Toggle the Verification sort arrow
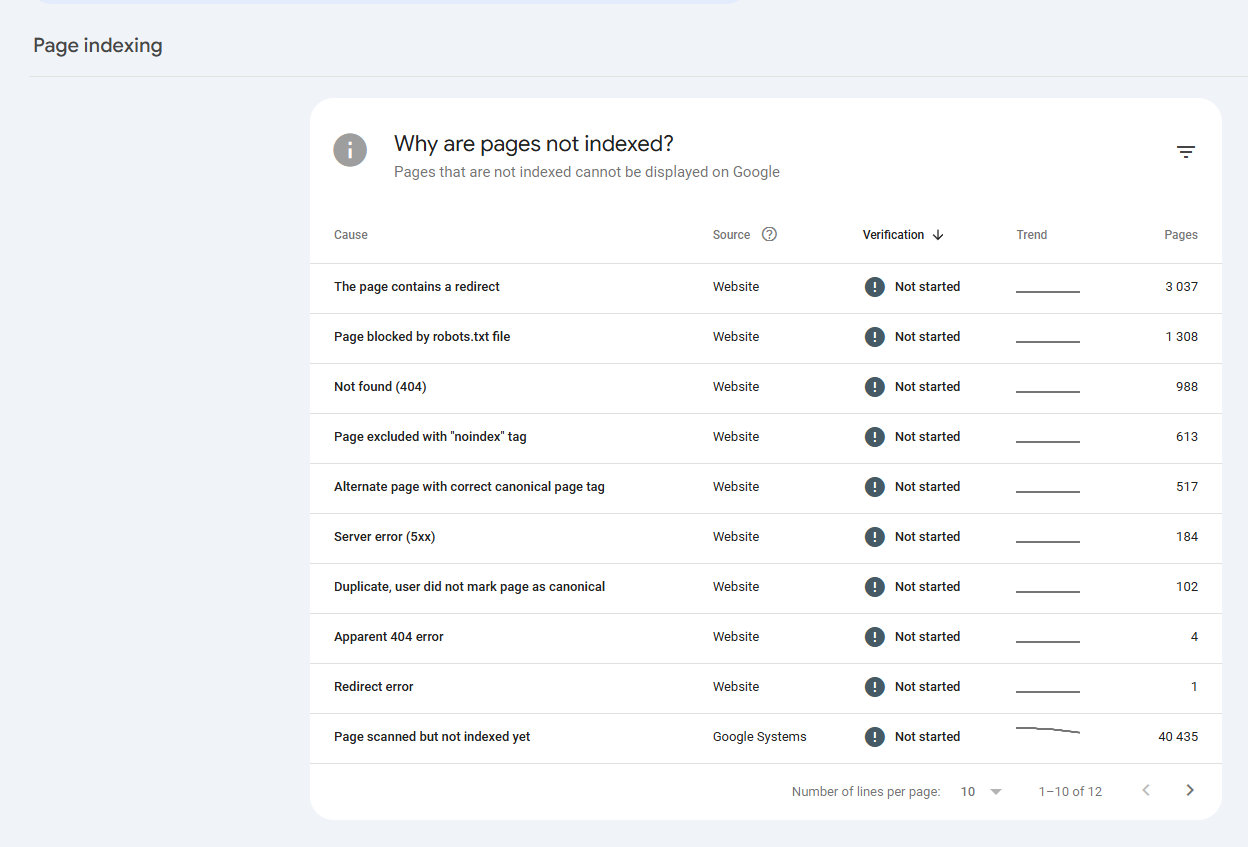The height and width of the screenshot is (847, 1248). 938,235
